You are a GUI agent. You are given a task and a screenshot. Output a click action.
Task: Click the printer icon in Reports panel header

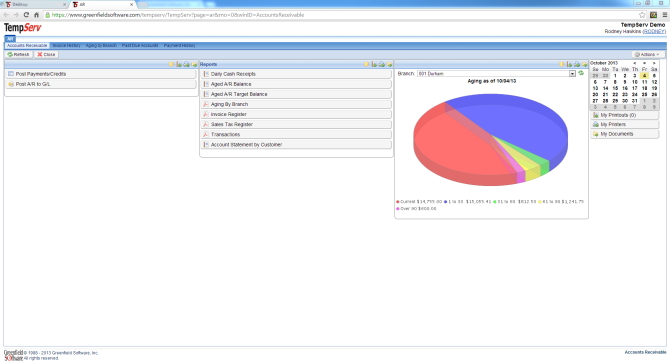(382, 64)
